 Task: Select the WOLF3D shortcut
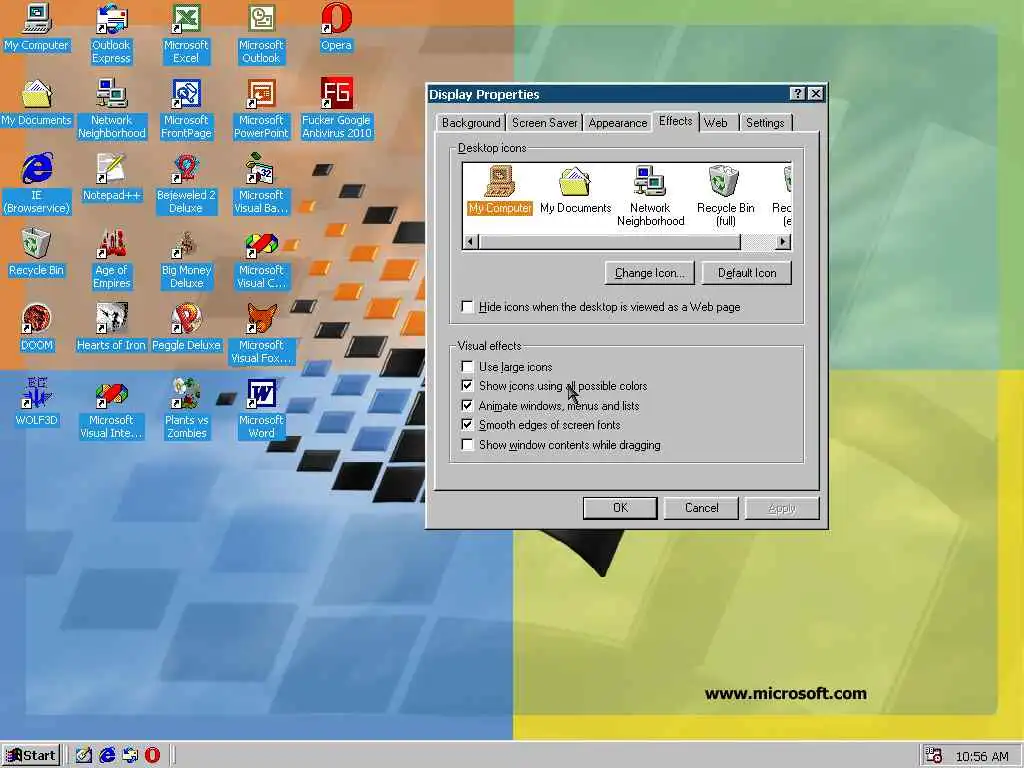tap(37, 403)
